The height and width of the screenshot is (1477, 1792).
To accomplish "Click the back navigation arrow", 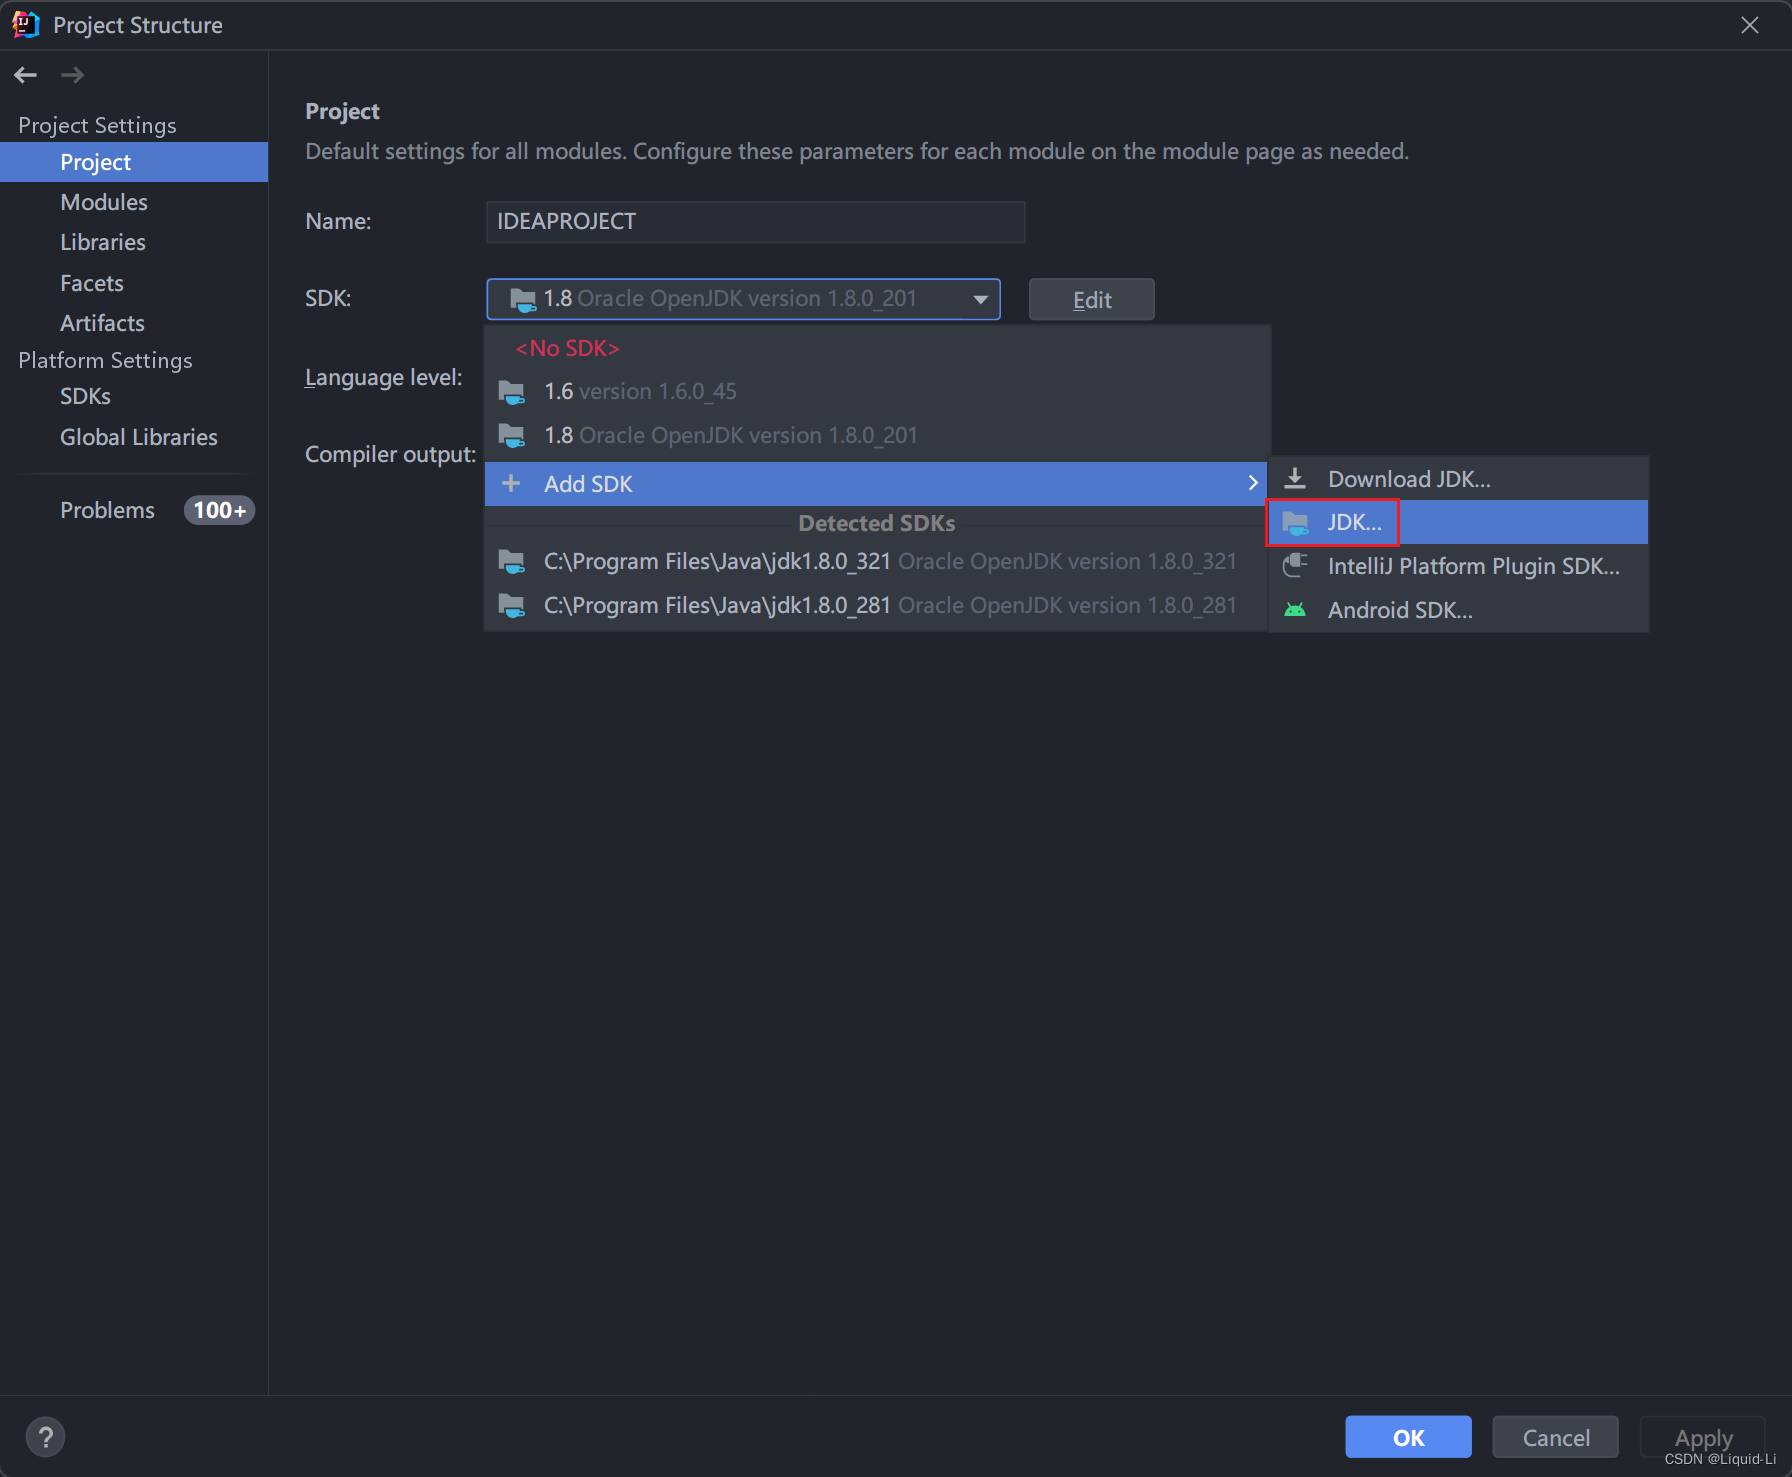I will click(x=26, y=75).
